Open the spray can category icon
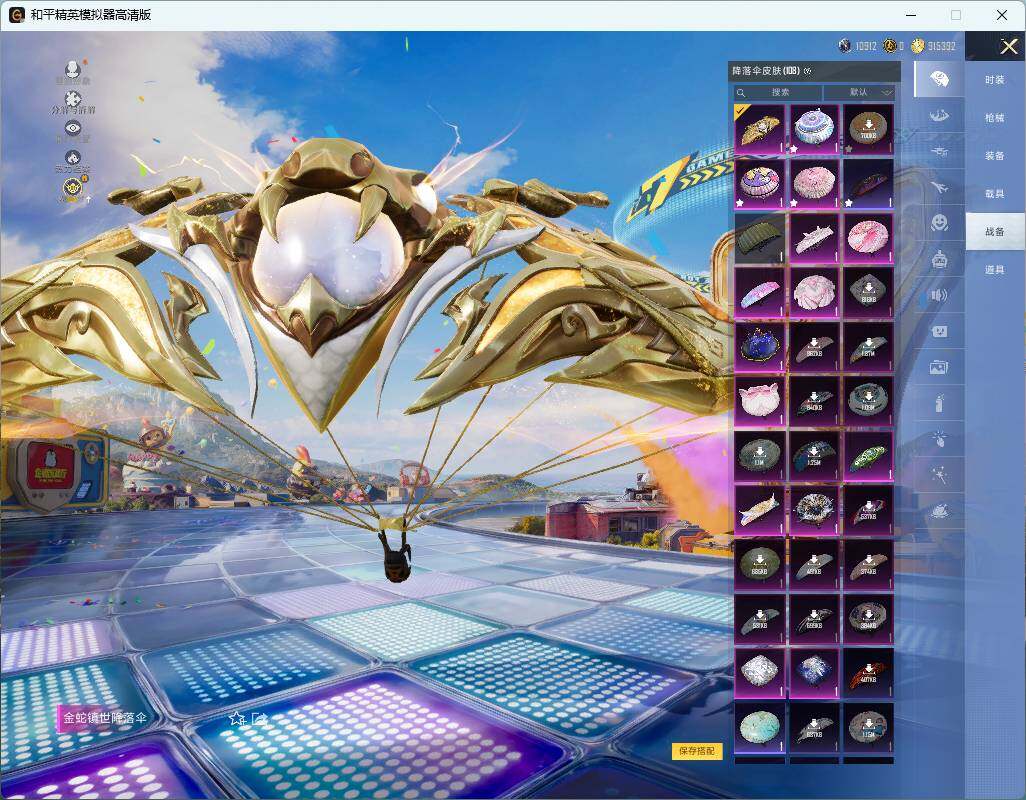The width and height of the screenshot is (1026, 800). [939, 404]
